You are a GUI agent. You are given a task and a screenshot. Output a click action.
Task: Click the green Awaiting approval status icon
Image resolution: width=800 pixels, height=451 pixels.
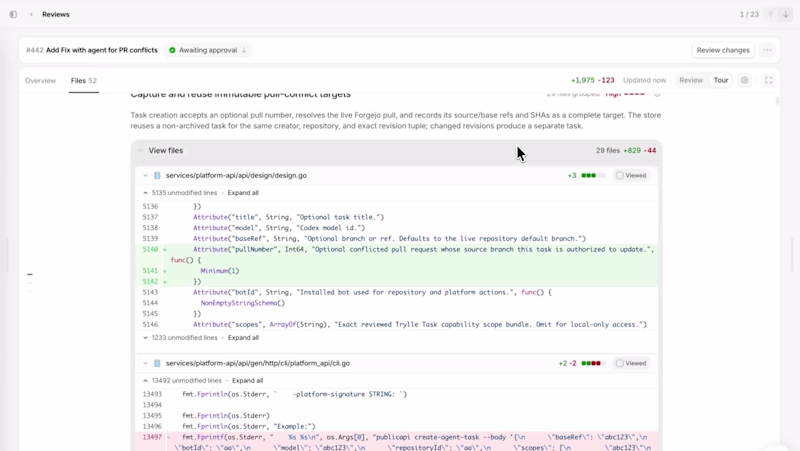[x=172, y=50]
